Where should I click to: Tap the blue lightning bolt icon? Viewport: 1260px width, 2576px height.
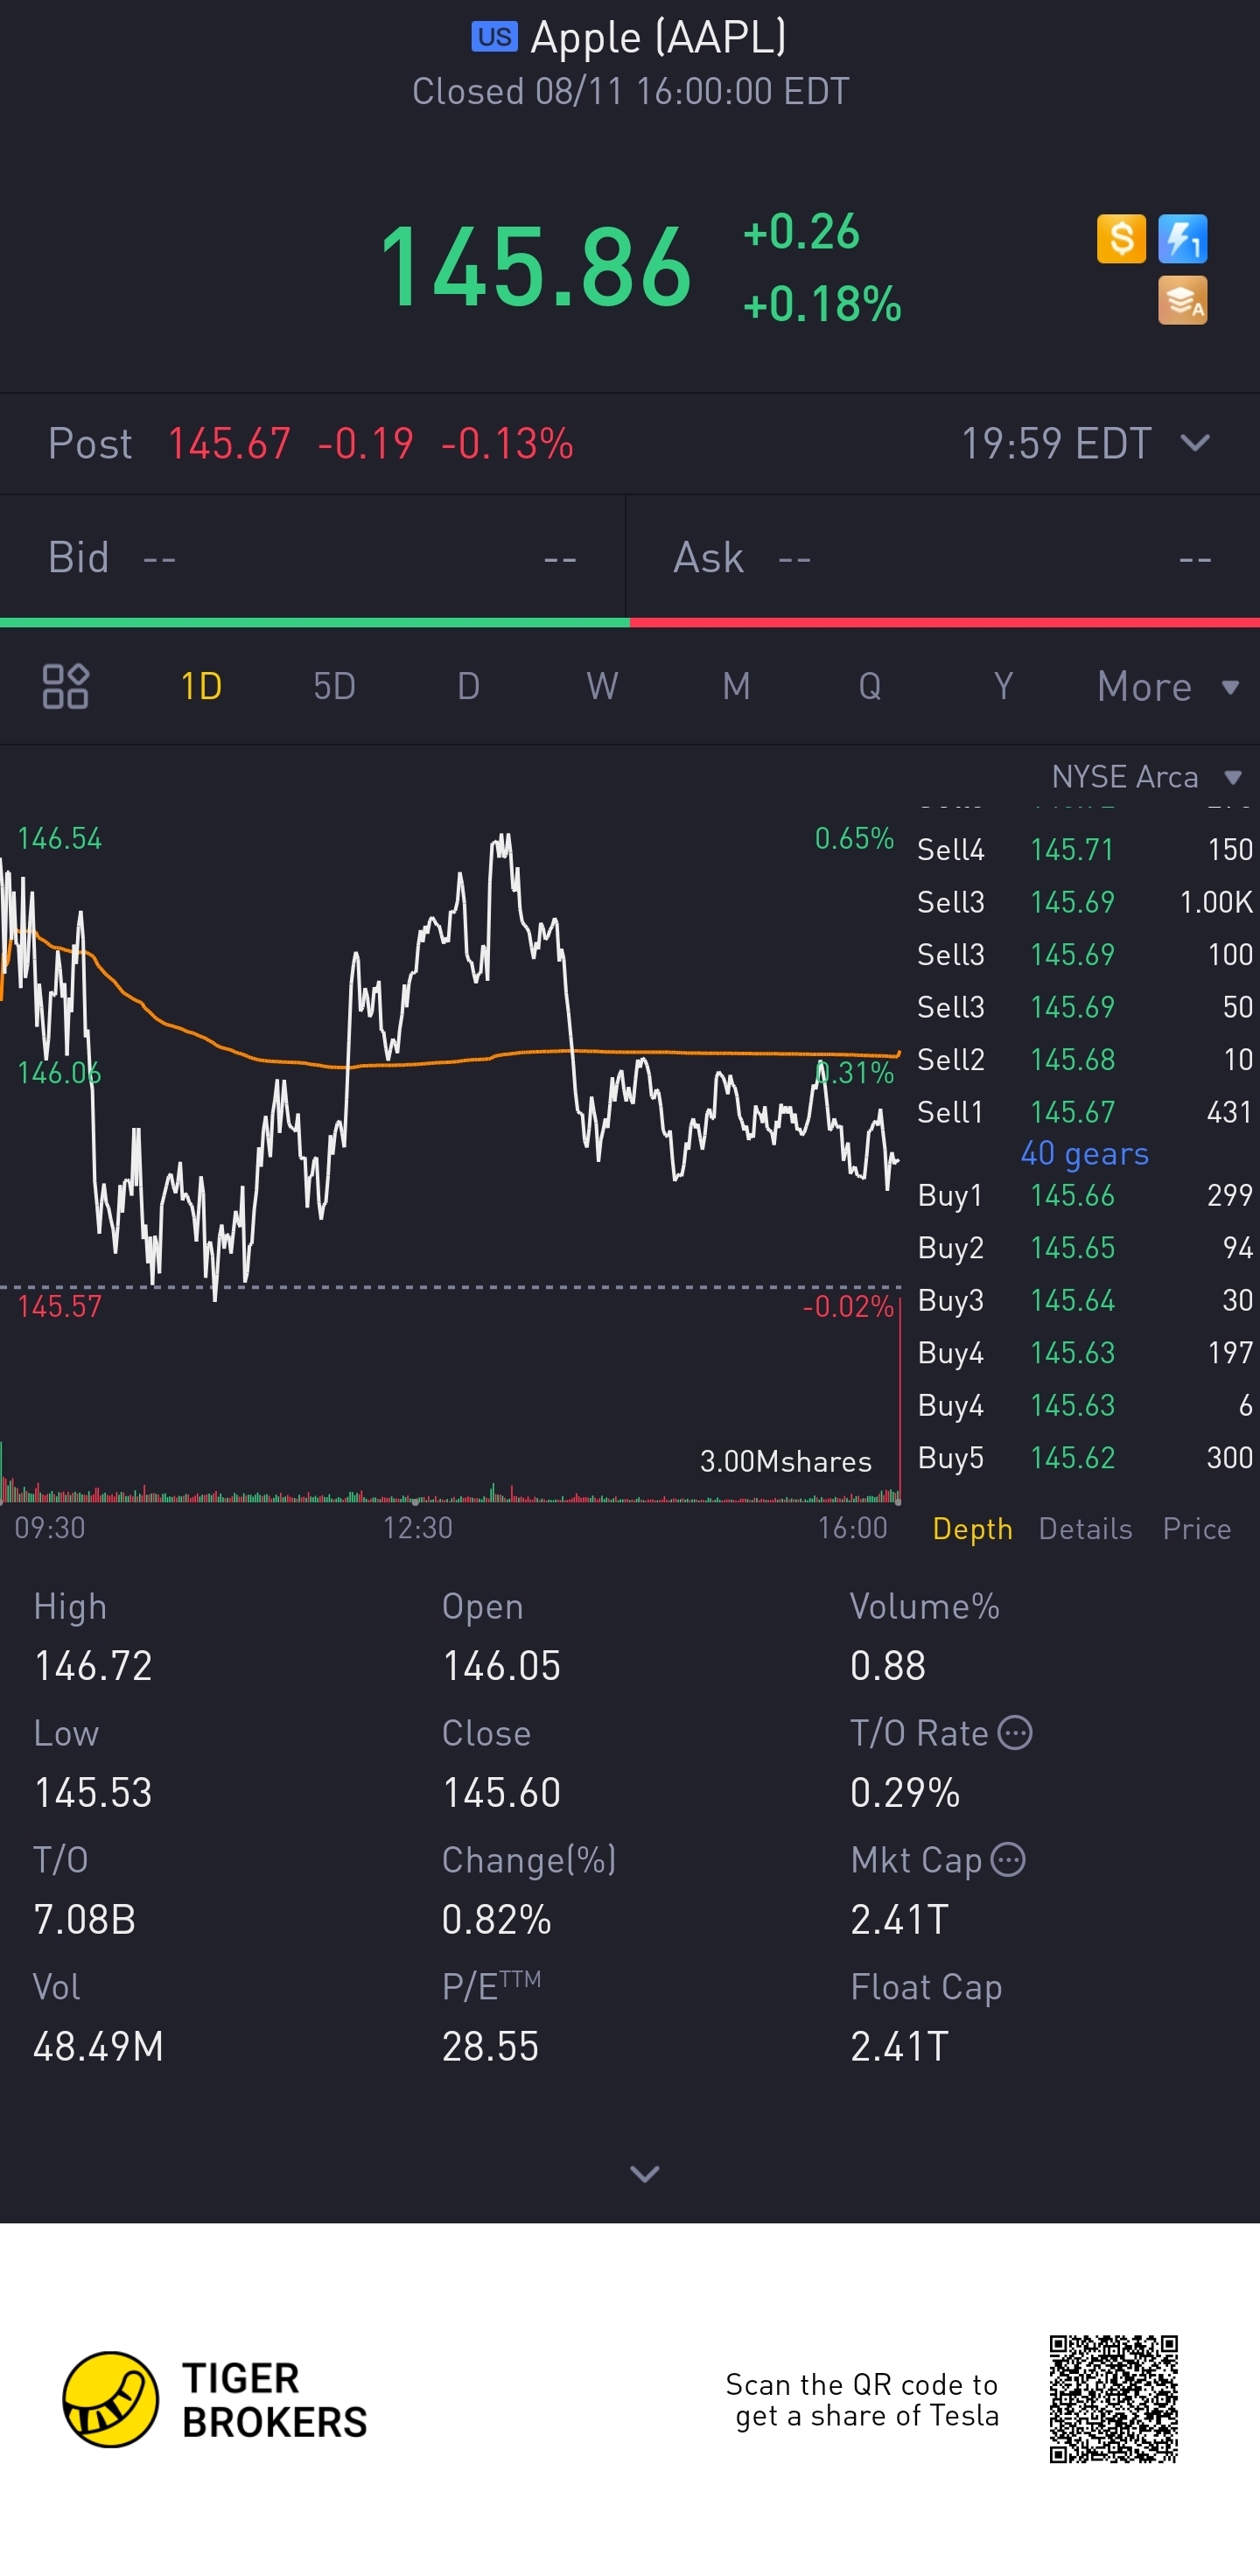(1182, 239)
